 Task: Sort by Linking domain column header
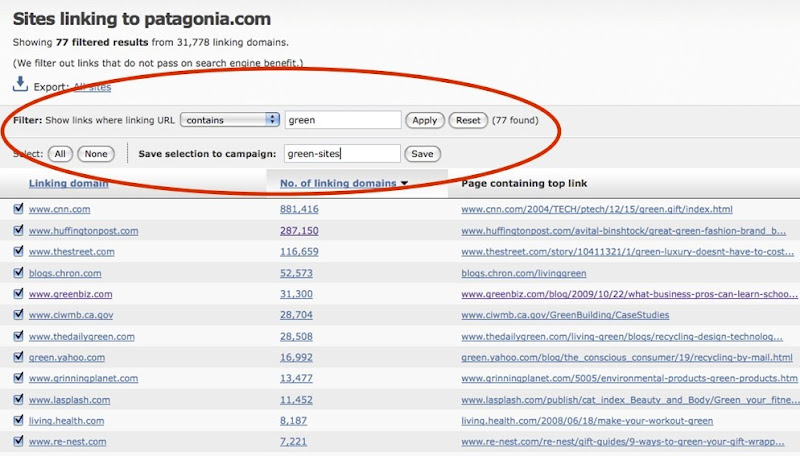pyautogui.click(x=68, y=184)
